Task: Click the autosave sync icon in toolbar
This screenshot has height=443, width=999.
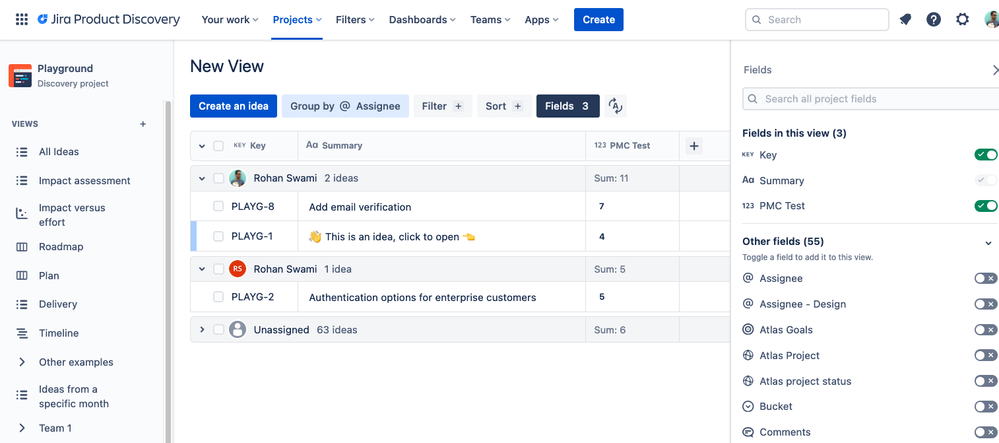Action: 615,106
